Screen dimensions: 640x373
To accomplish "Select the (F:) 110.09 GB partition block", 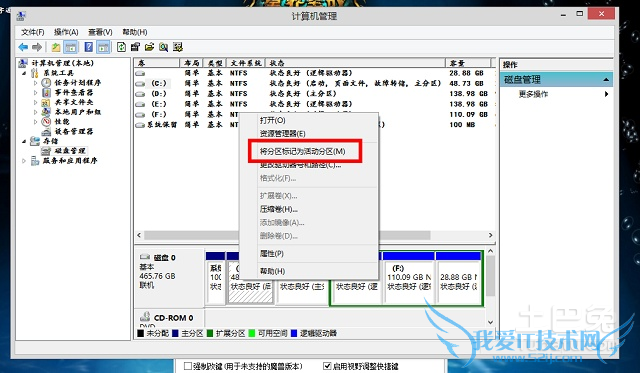I will tap(409, 278).
